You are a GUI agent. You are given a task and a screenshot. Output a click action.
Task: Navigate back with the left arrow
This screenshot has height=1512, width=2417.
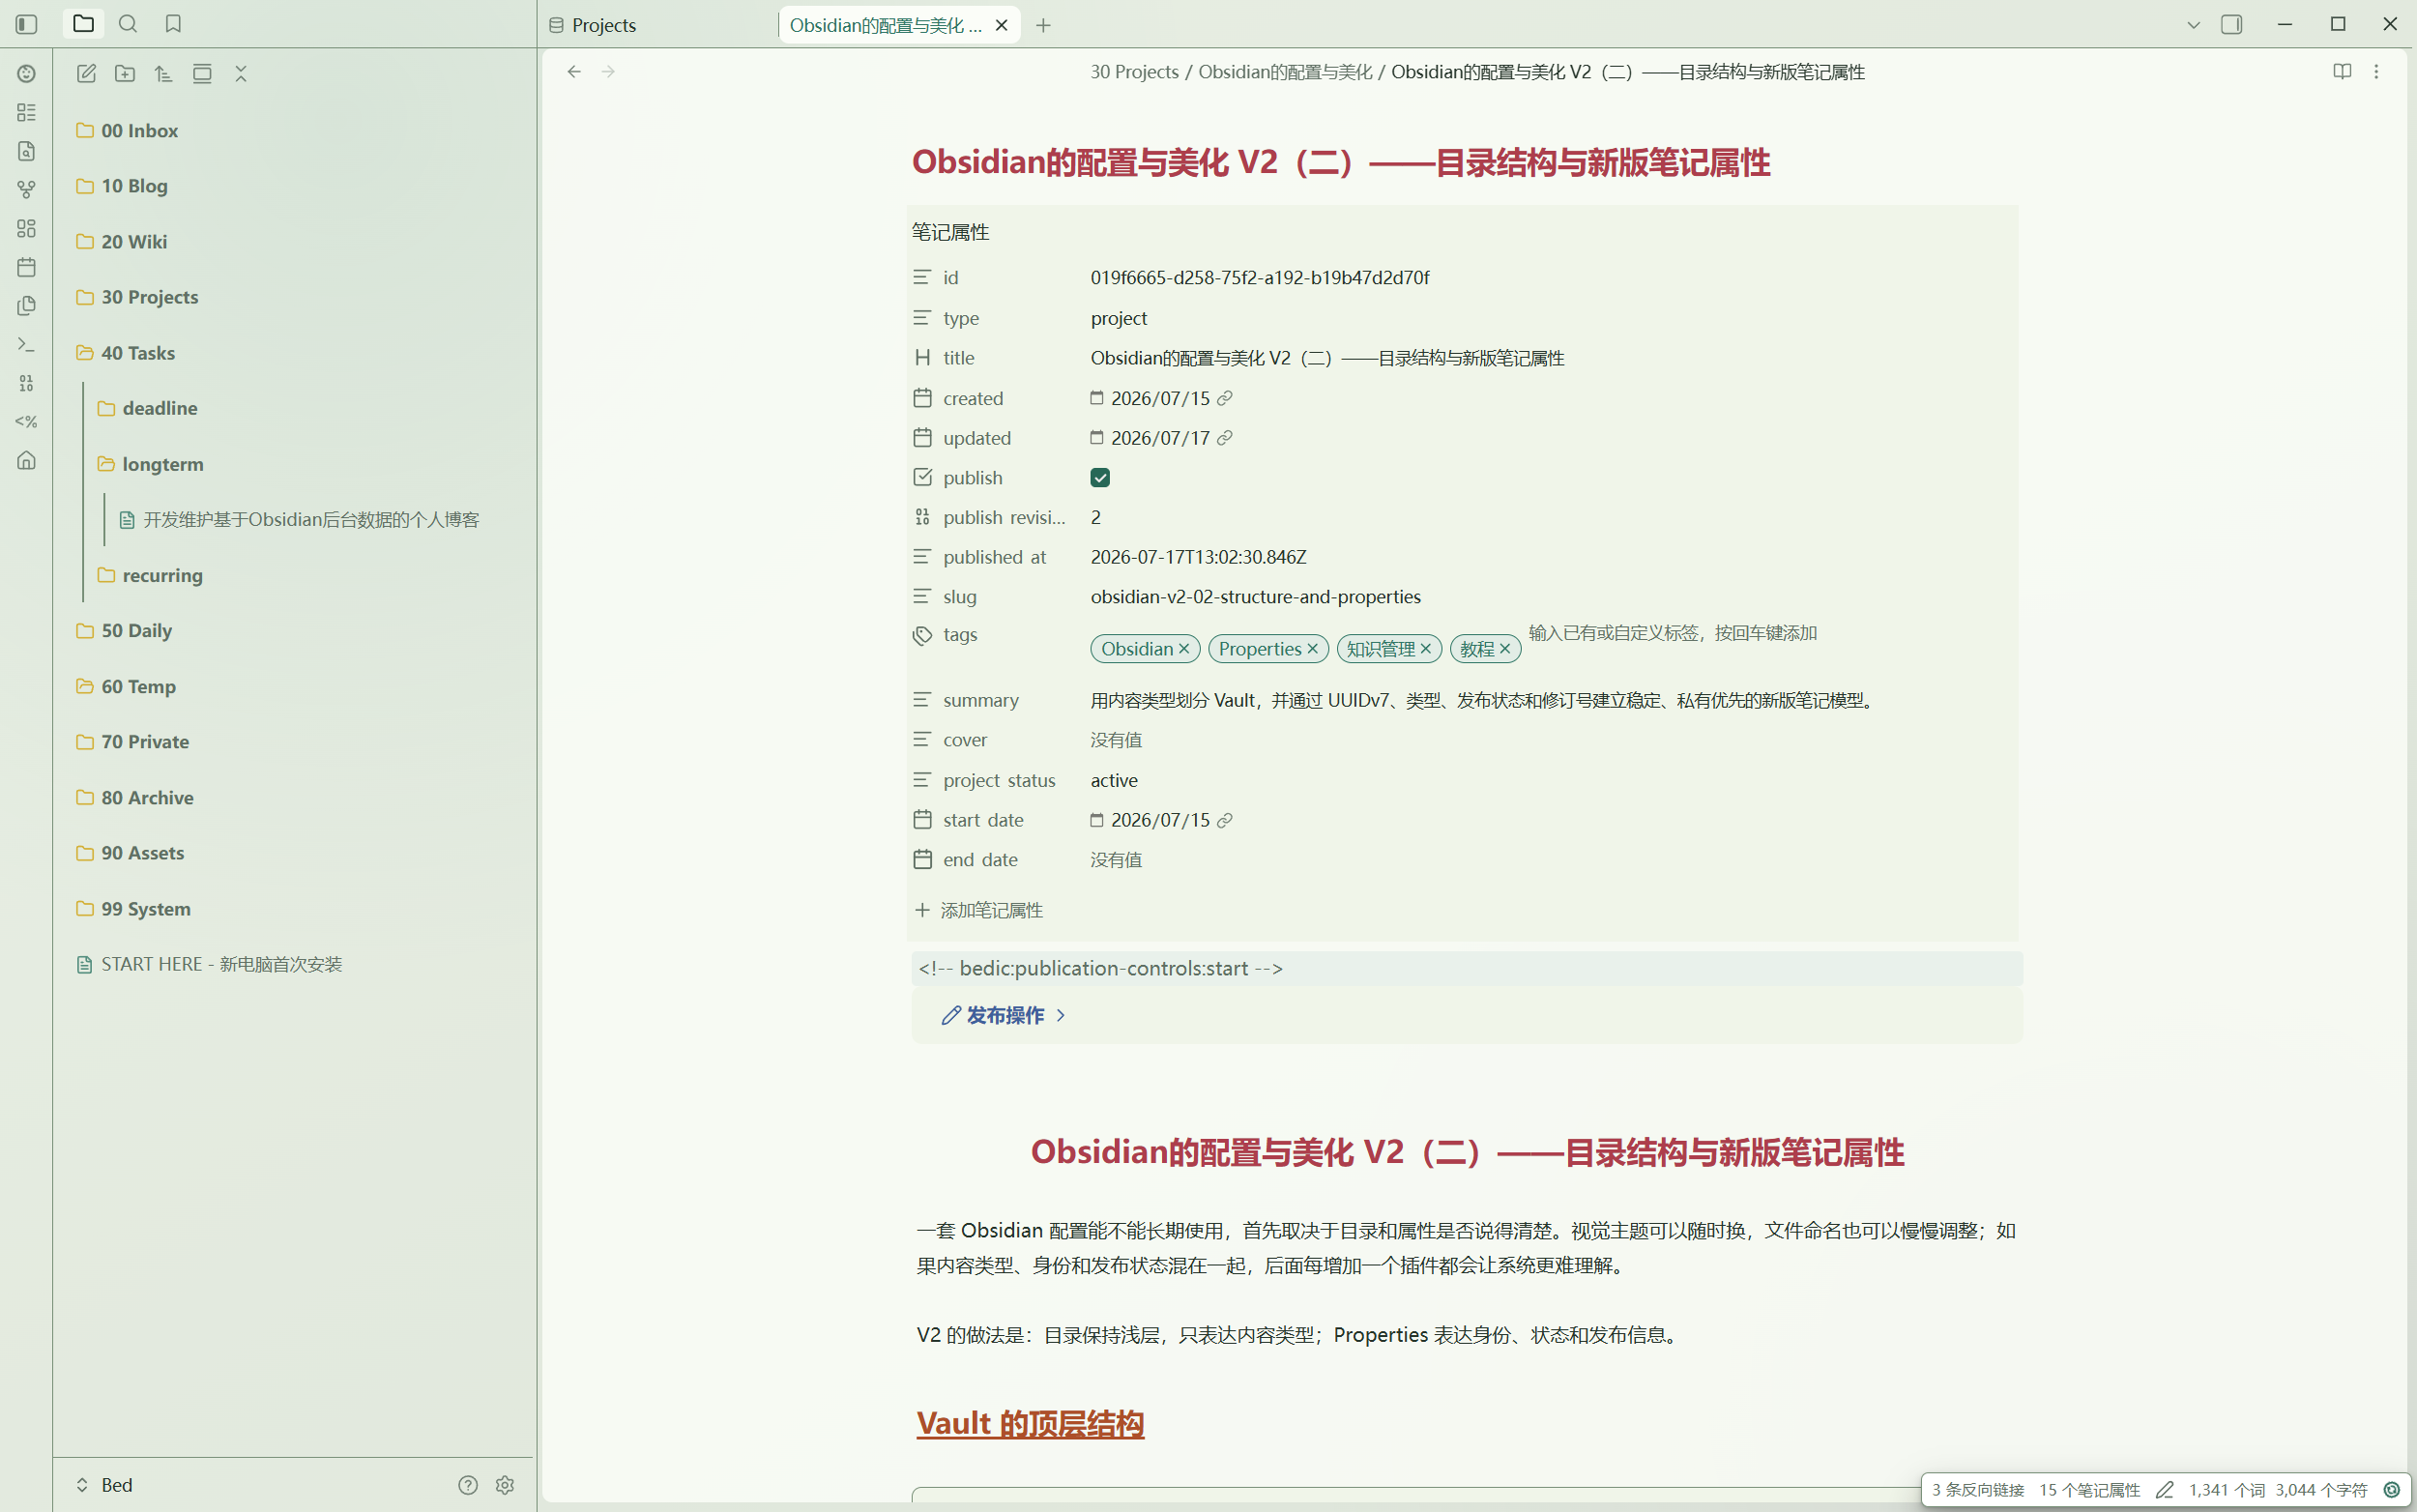574,72
